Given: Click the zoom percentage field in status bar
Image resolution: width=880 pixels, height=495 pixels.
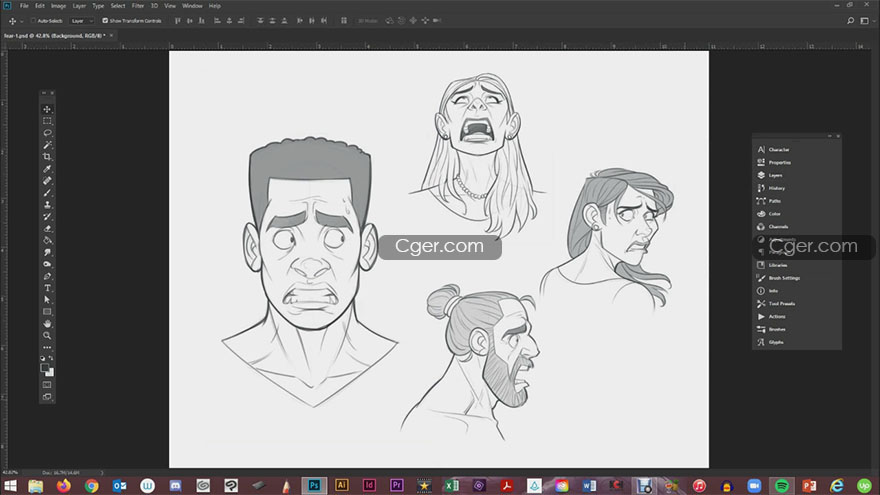Looking at the screenshot, I should (11, 473).
